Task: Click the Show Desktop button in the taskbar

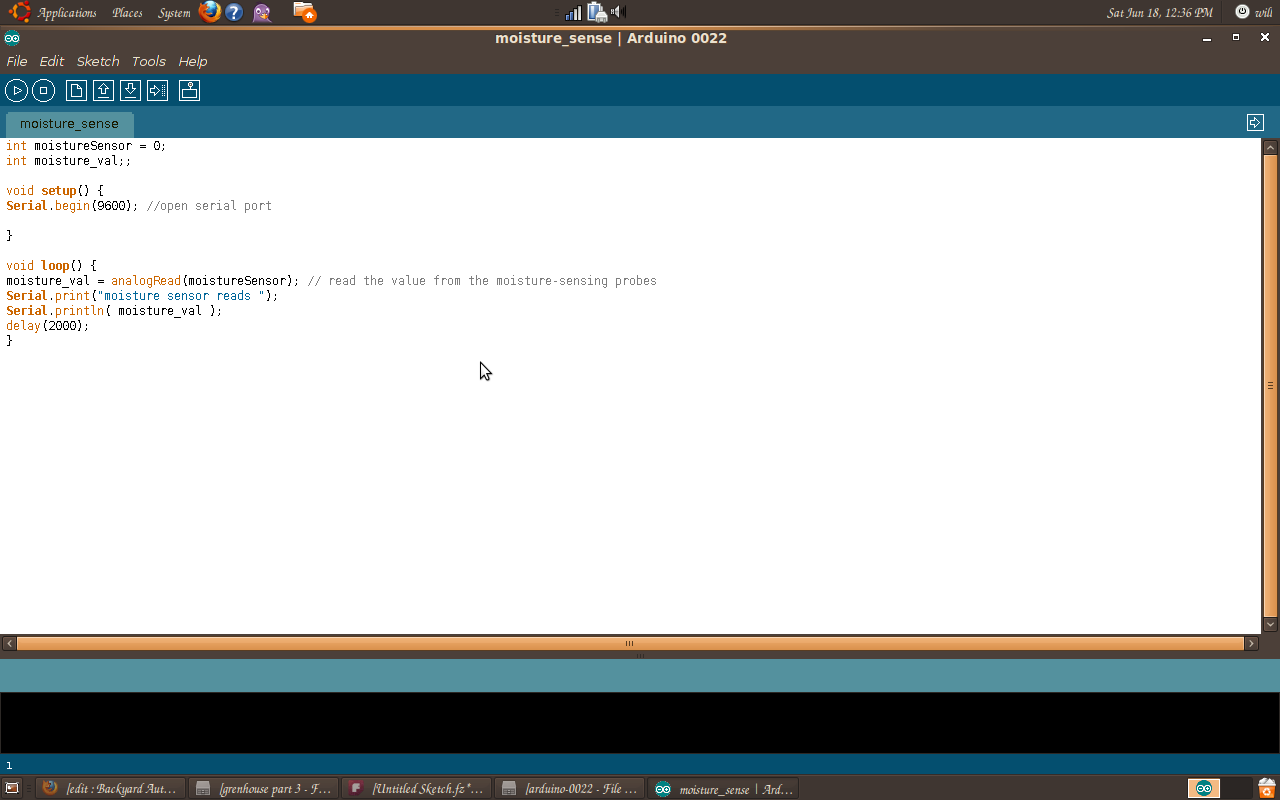Action: [x=12, y=788]
